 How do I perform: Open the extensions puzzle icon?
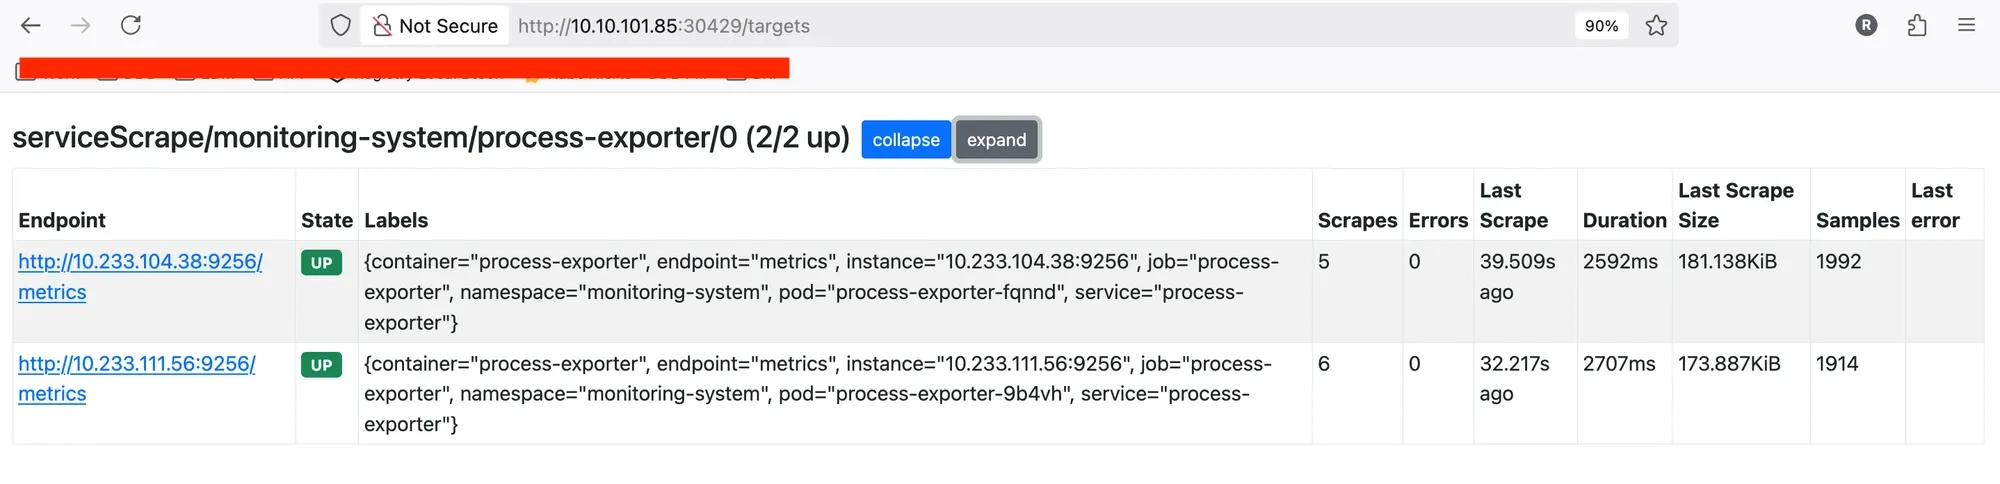tap(1917, 26)
